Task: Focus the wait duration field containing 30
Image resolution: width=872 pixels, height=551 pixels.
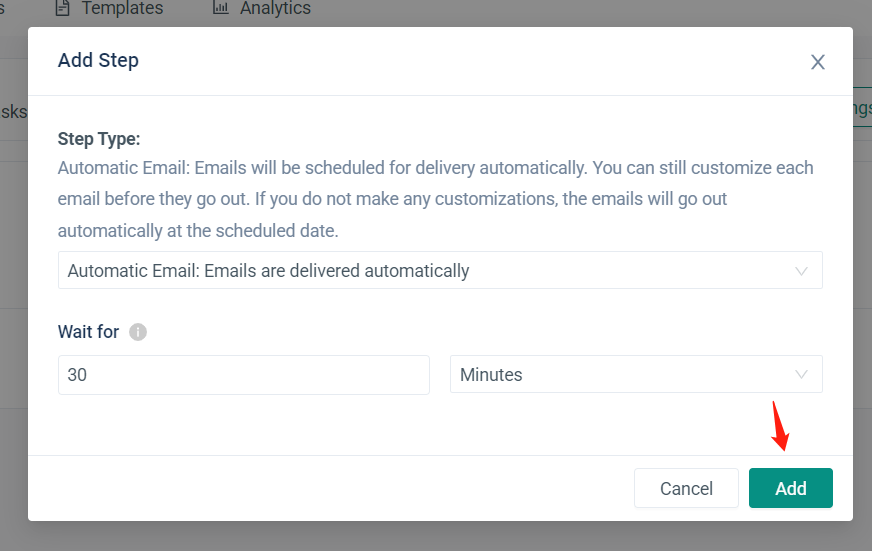Action: click(x=244, y=375)
